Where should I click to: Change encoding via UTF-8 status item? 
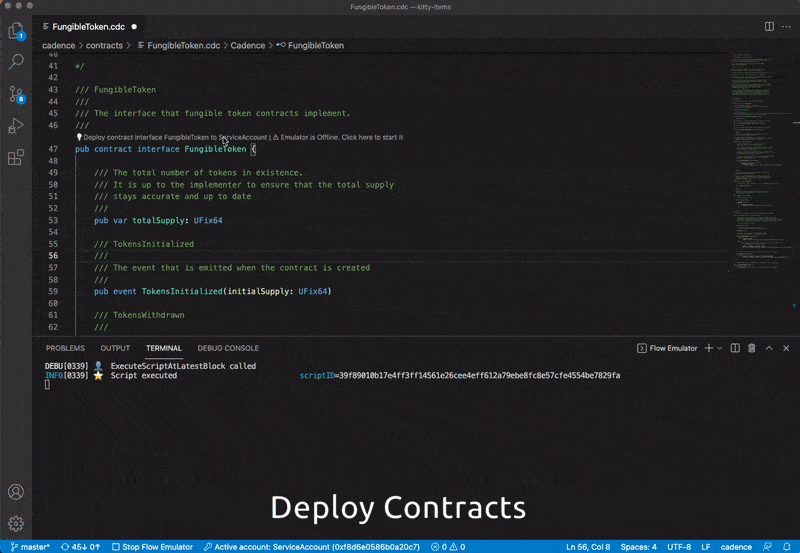click(x=679, y=546)
